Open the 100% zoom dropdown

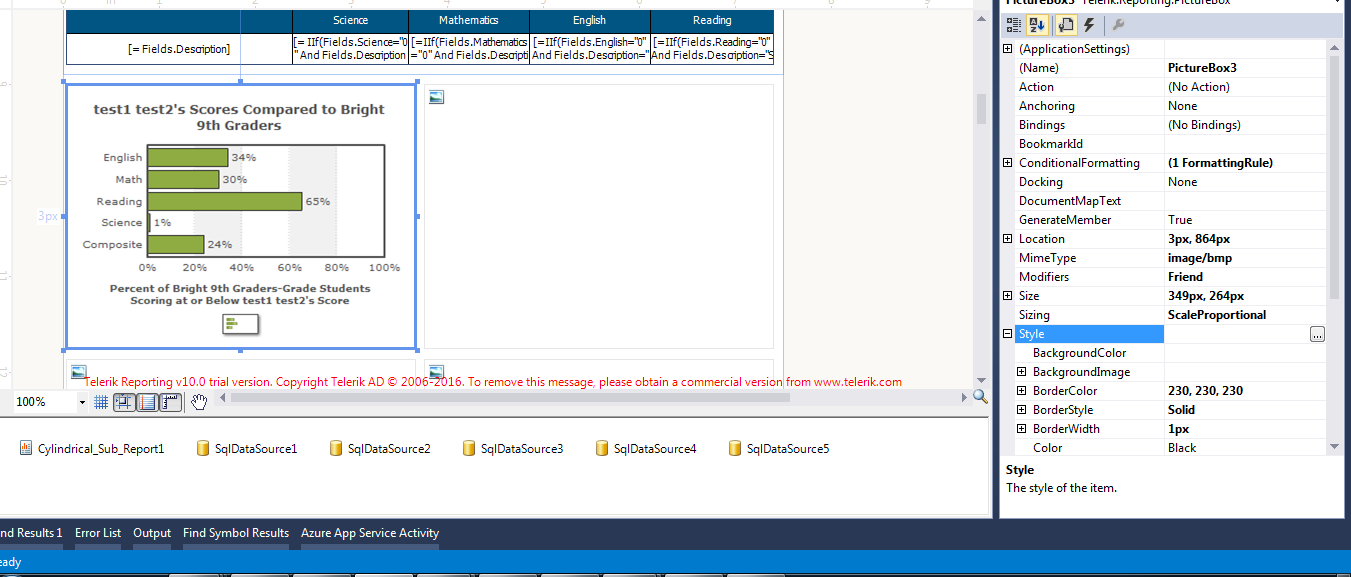point(81,402)
